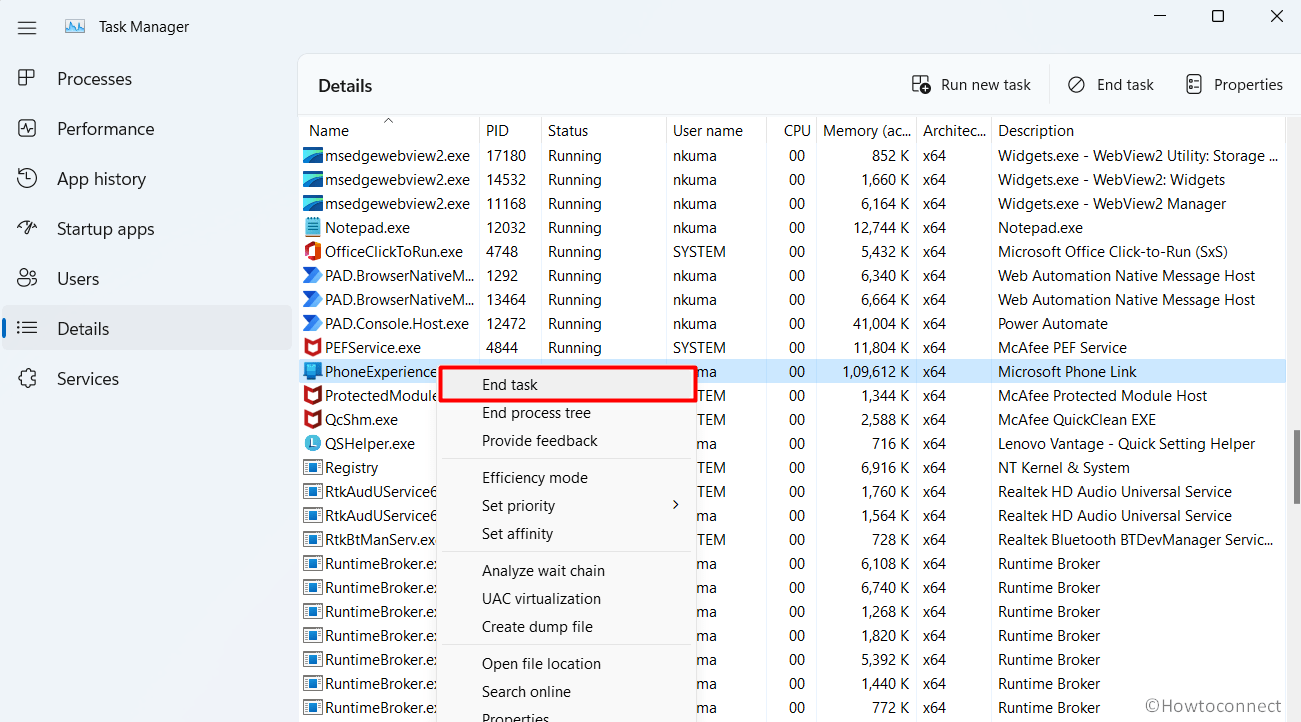Click the App history clock icon
The width and height of the screenshot is (1301, 722).
tap(27, 178)
